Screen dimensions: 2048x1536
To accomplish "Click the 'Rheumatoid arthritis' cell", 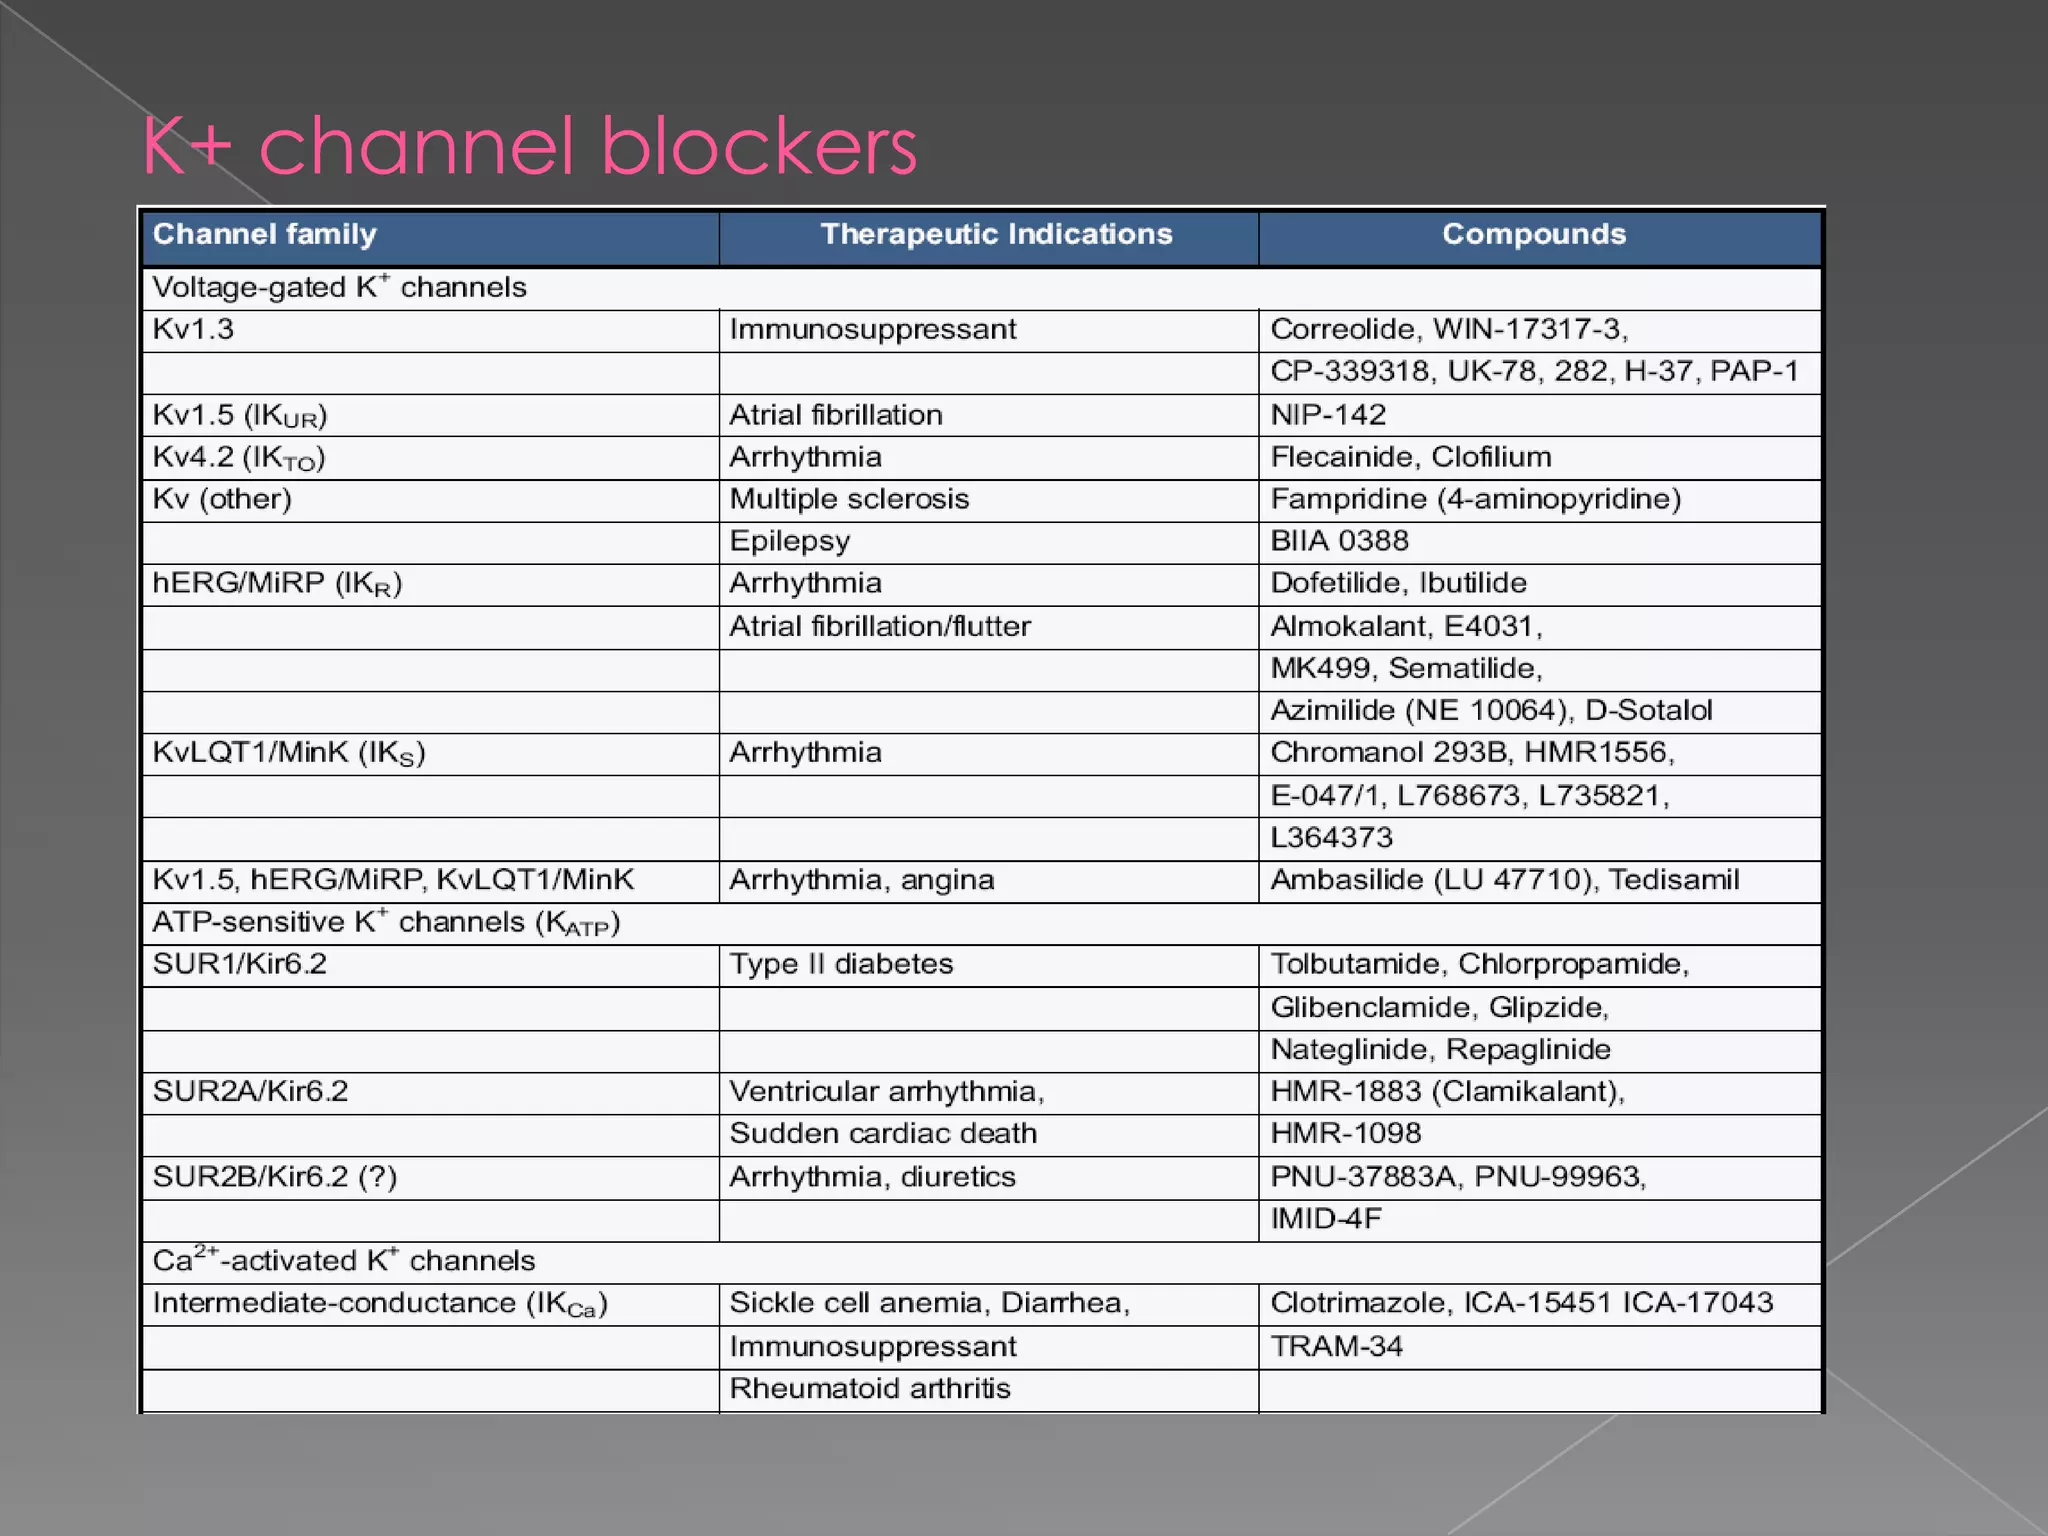I will pyautogui.click(x=989, y=1389).
